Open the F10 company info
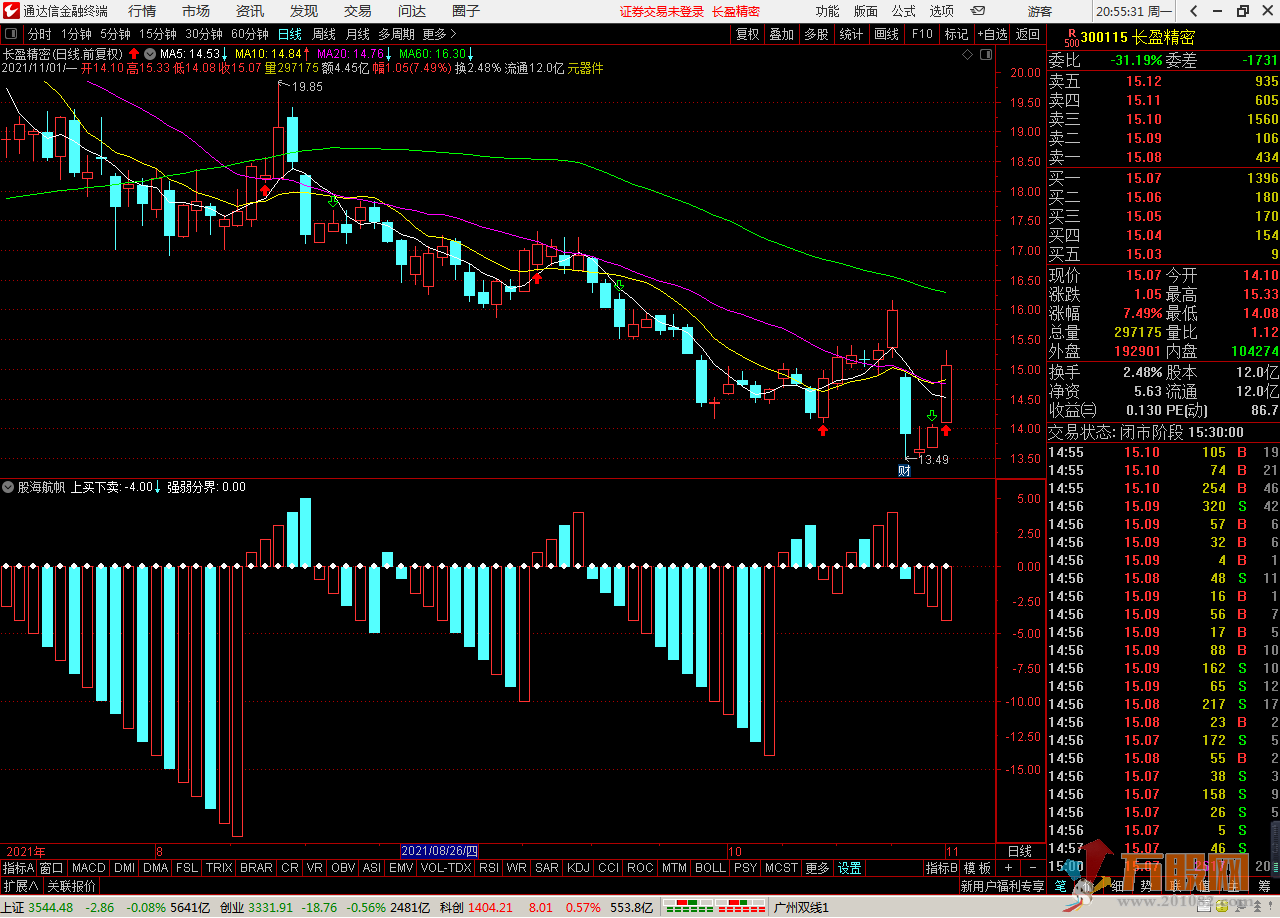1280x918 pixels. tap(922, 34)
